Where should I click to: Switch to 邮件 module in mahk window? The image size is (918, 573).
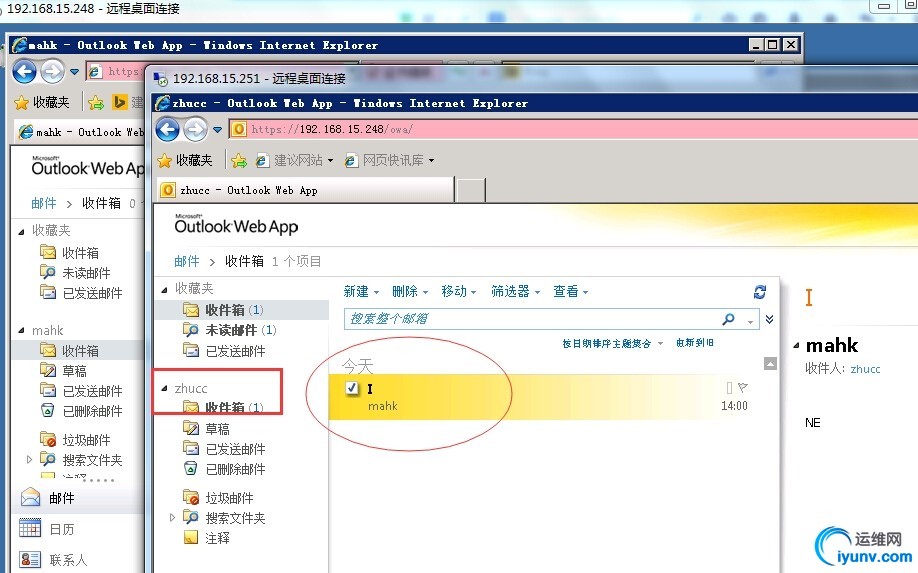[79, 498]
